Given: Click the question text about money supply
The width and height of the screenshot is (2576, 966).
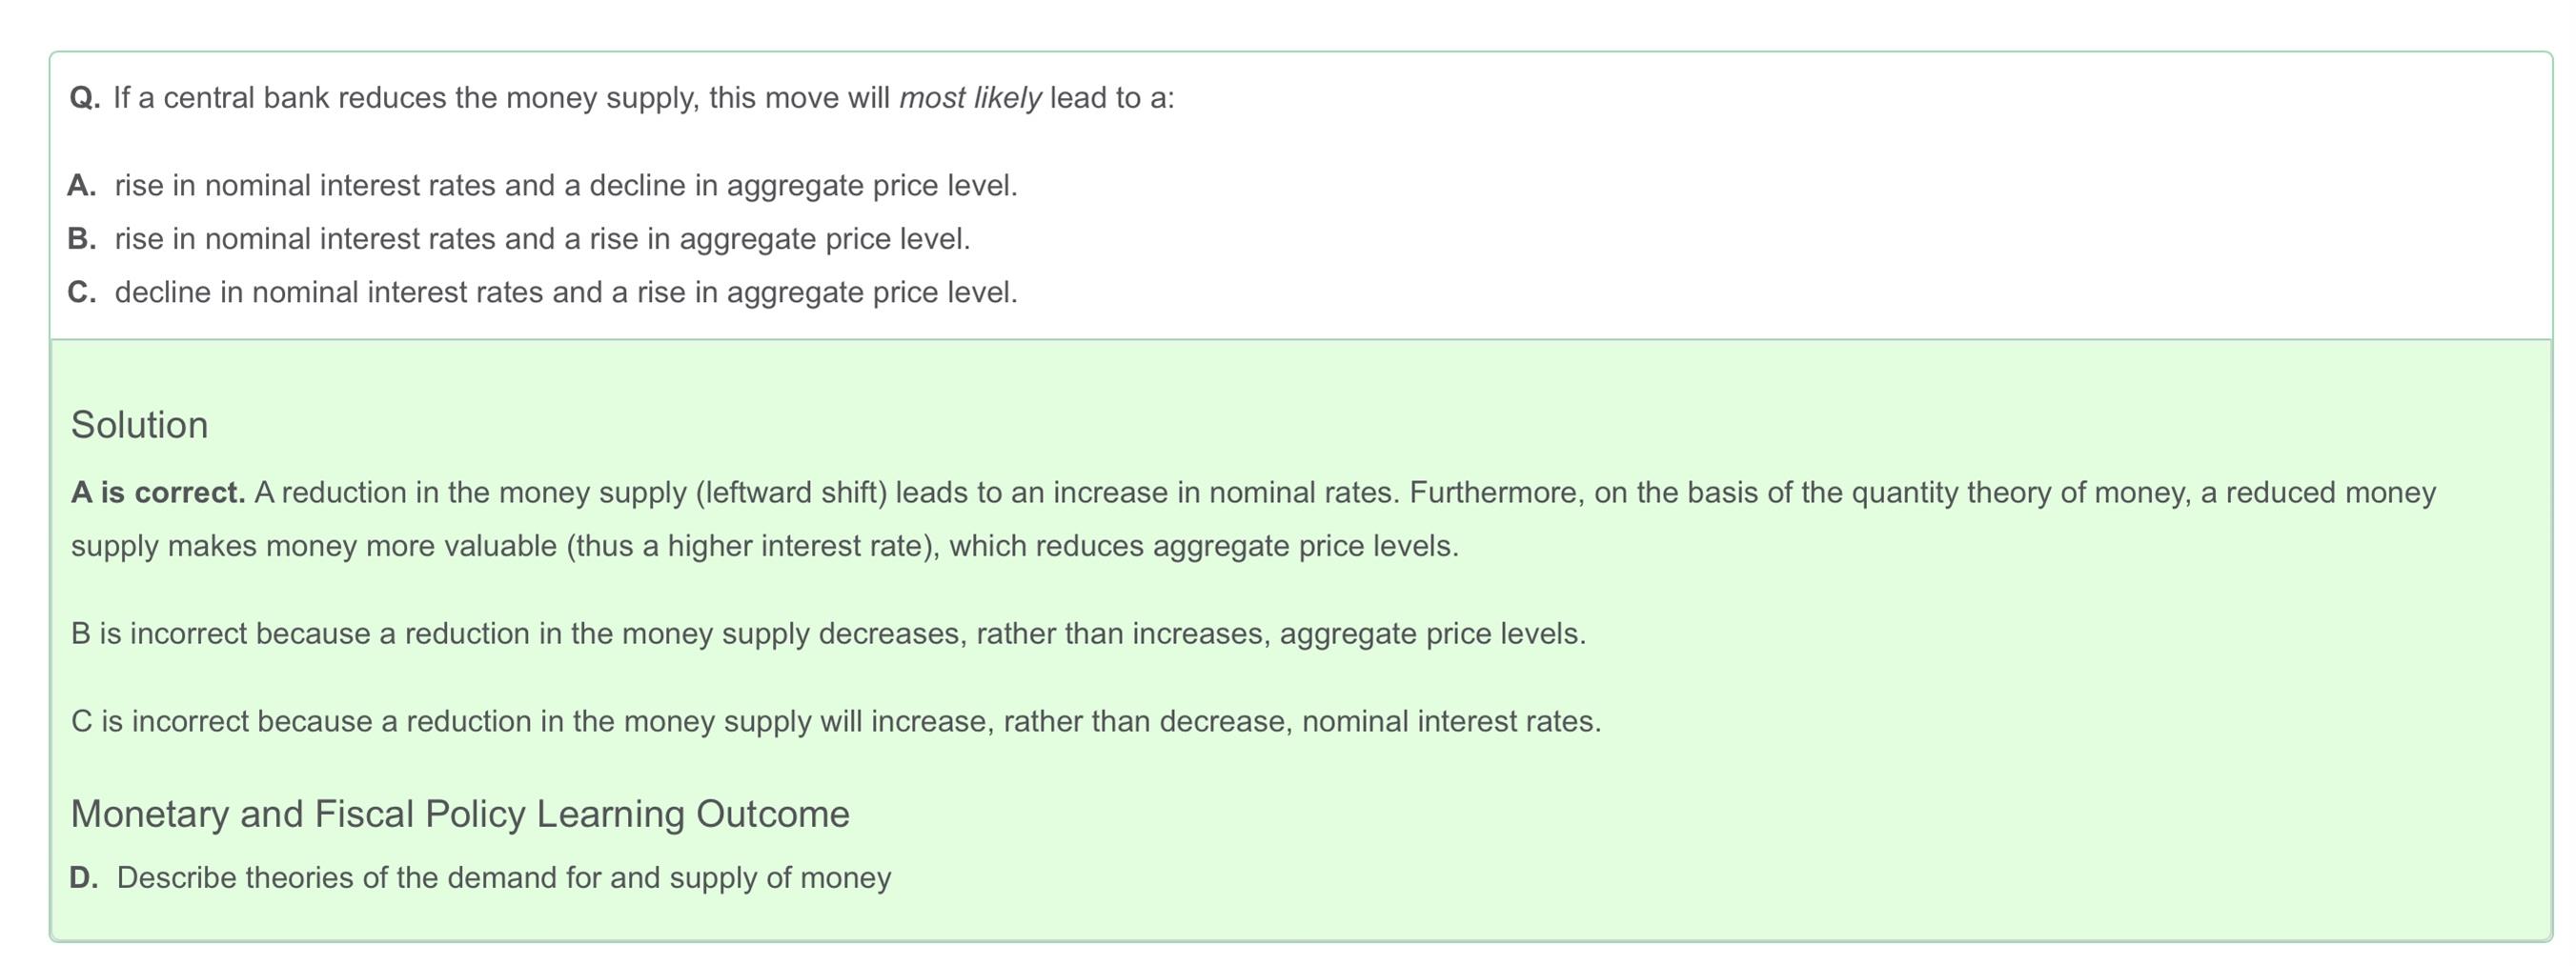Looking at the screenshot, I should click(644, 98).
